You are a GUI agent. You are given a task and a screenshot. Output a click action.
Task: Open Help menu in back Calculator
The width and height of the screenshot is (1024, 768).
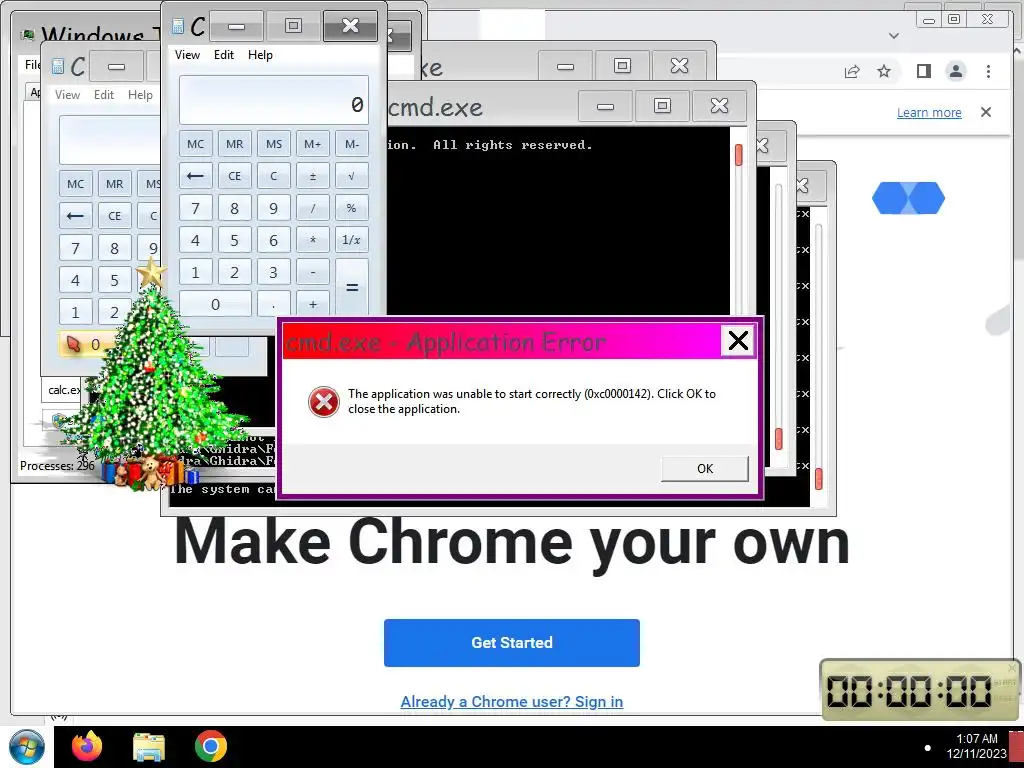[x=140, y=95]
